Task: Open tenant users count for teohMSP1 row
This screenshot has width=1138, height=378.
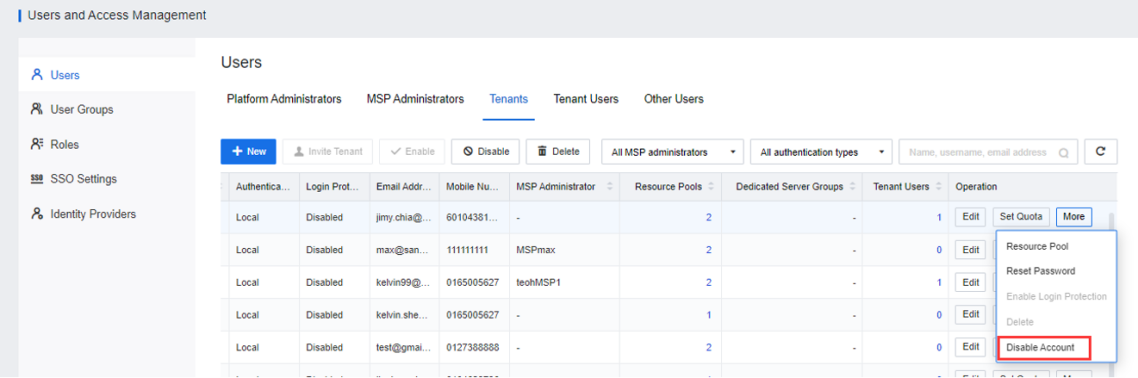Action: point(938,282)
